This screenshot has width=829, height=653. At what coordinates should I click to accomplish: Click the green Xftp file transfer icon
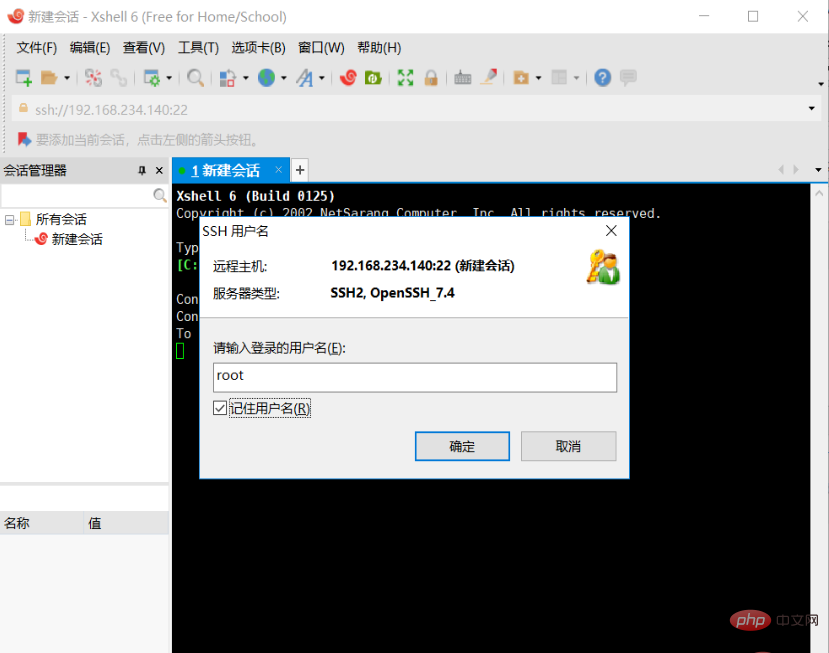[x=373, y=78]
